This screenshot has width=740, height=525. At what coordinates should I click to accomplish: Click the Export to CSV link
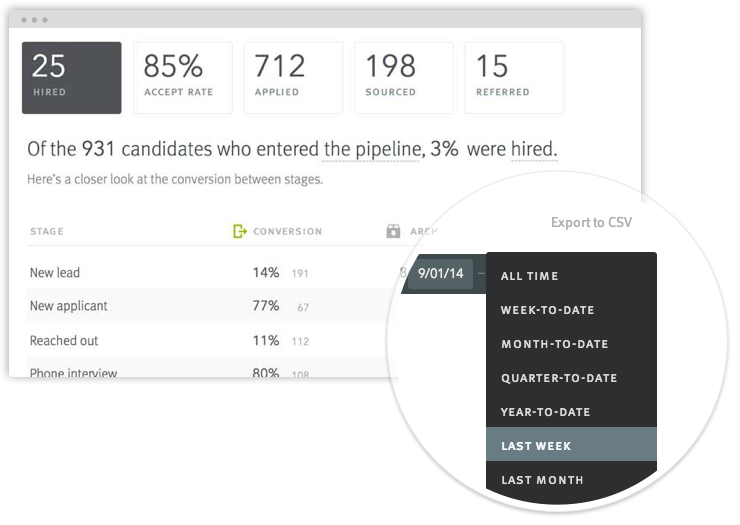[591, 222]
